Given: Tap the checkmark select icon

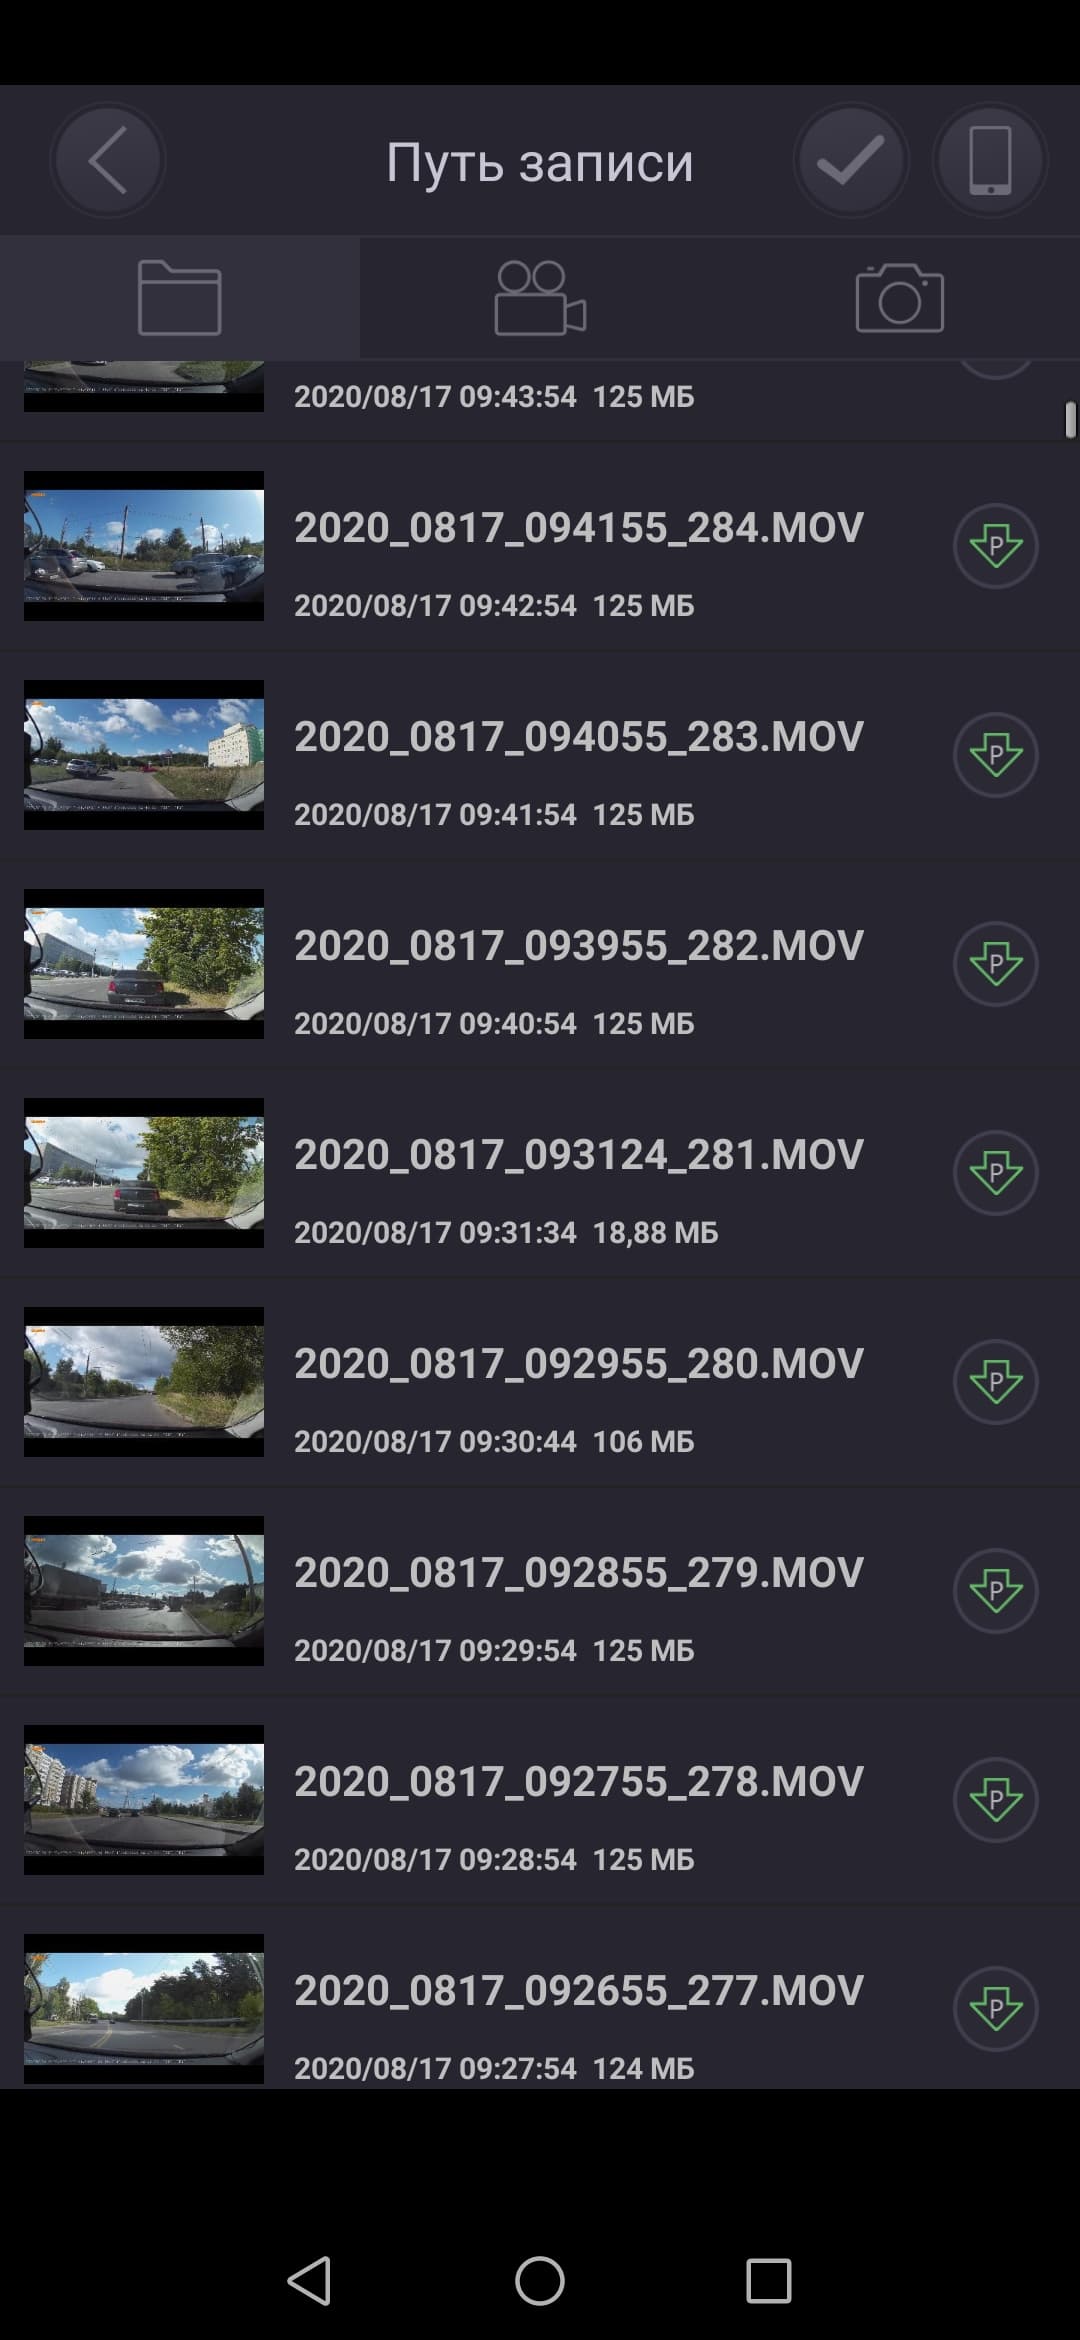Looking at the screenshot, I should click(850, 160).
